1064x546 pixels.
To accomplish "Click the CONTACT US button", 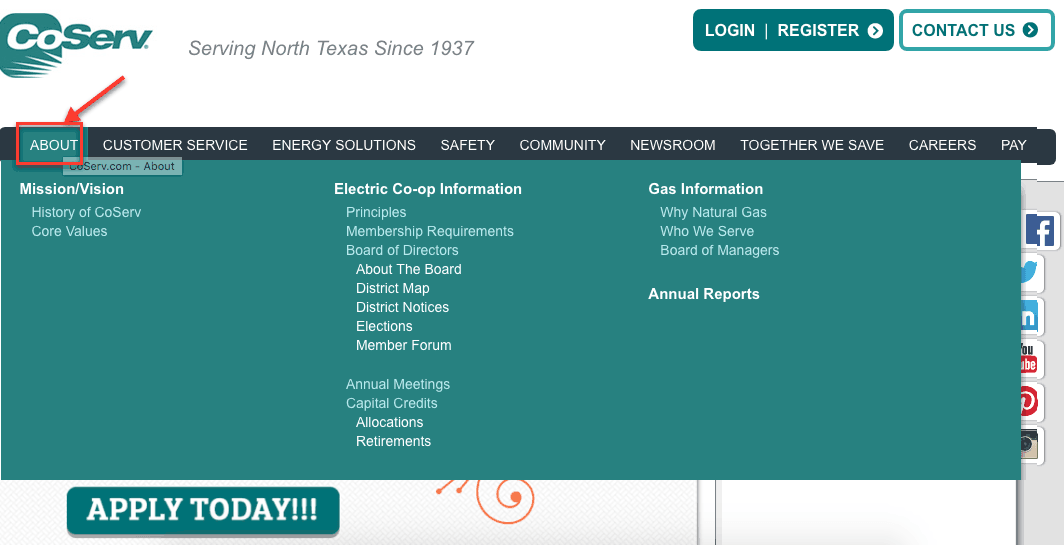I will click(976, 30).
